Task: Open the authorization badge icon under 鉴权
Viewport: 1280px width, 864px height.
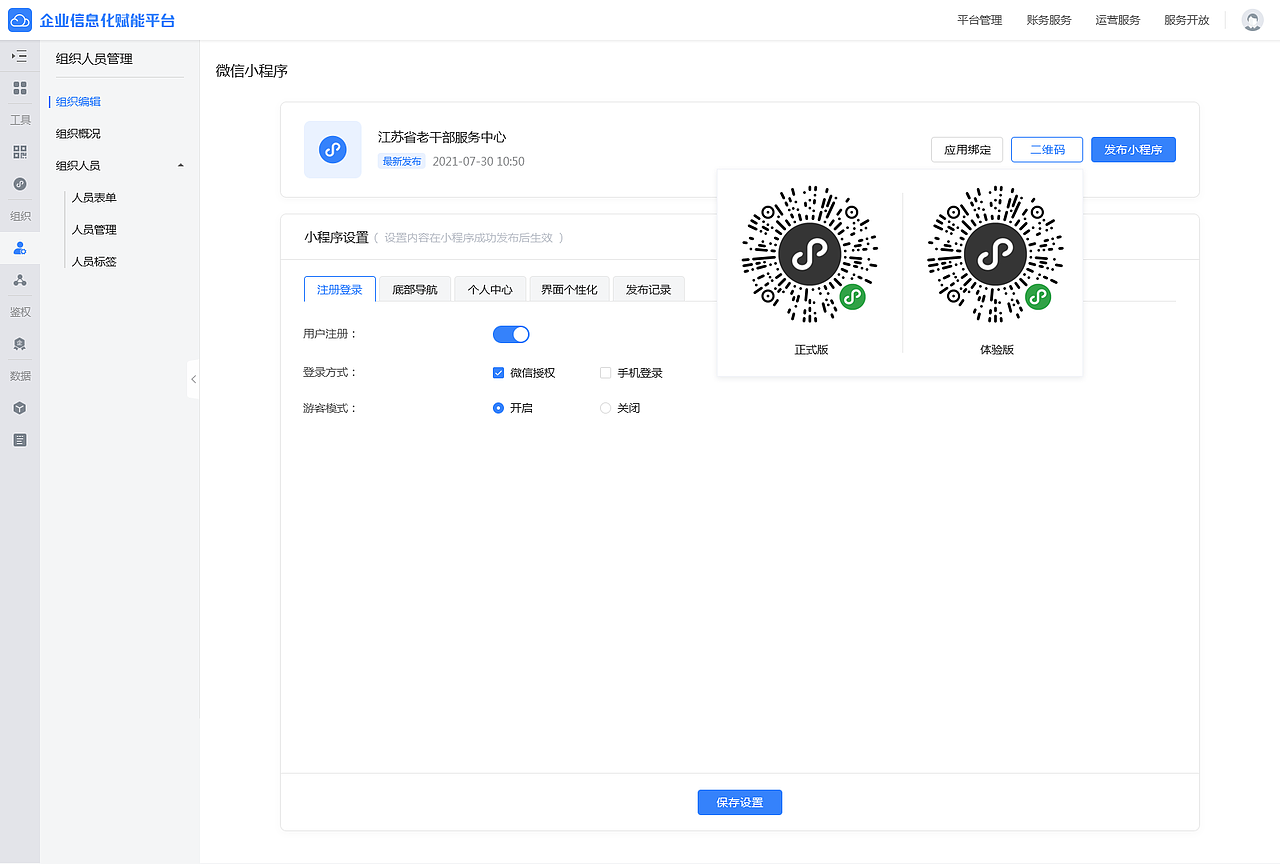Action: (x=20, y=344)
